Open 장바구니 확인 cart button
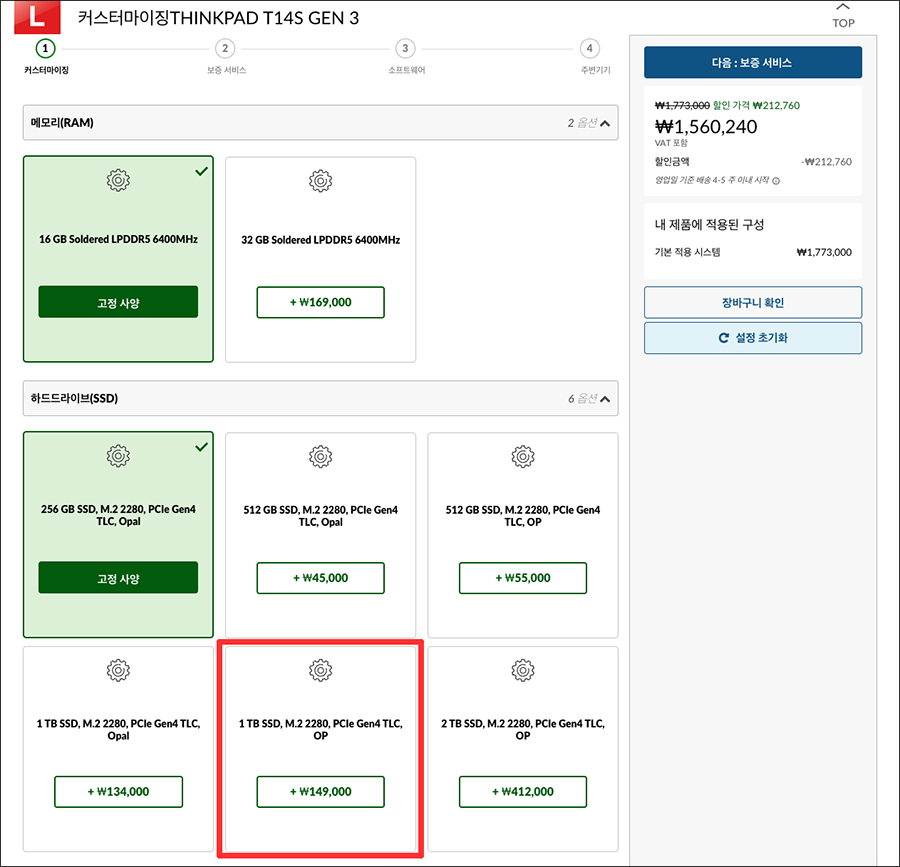 (x=752, y=302)
